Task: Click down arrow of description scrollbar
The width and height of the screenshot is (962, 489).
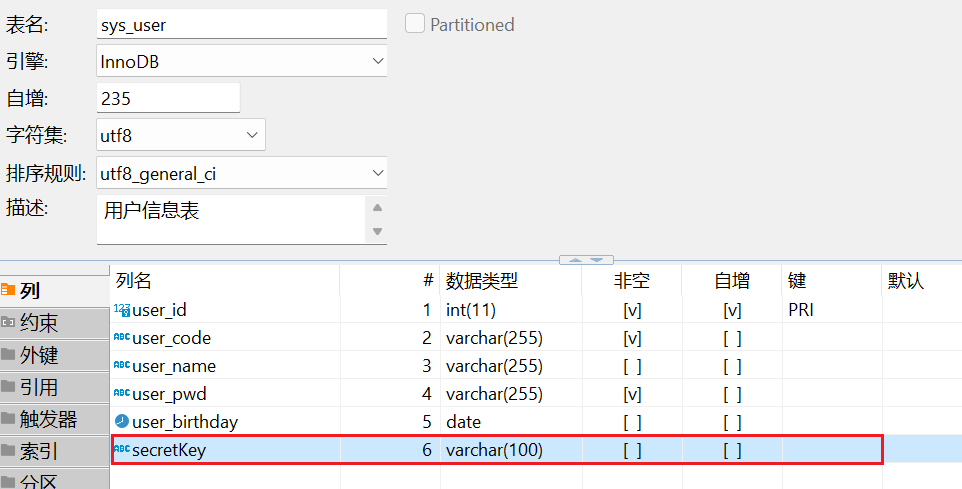Action: tap(377, 231)
